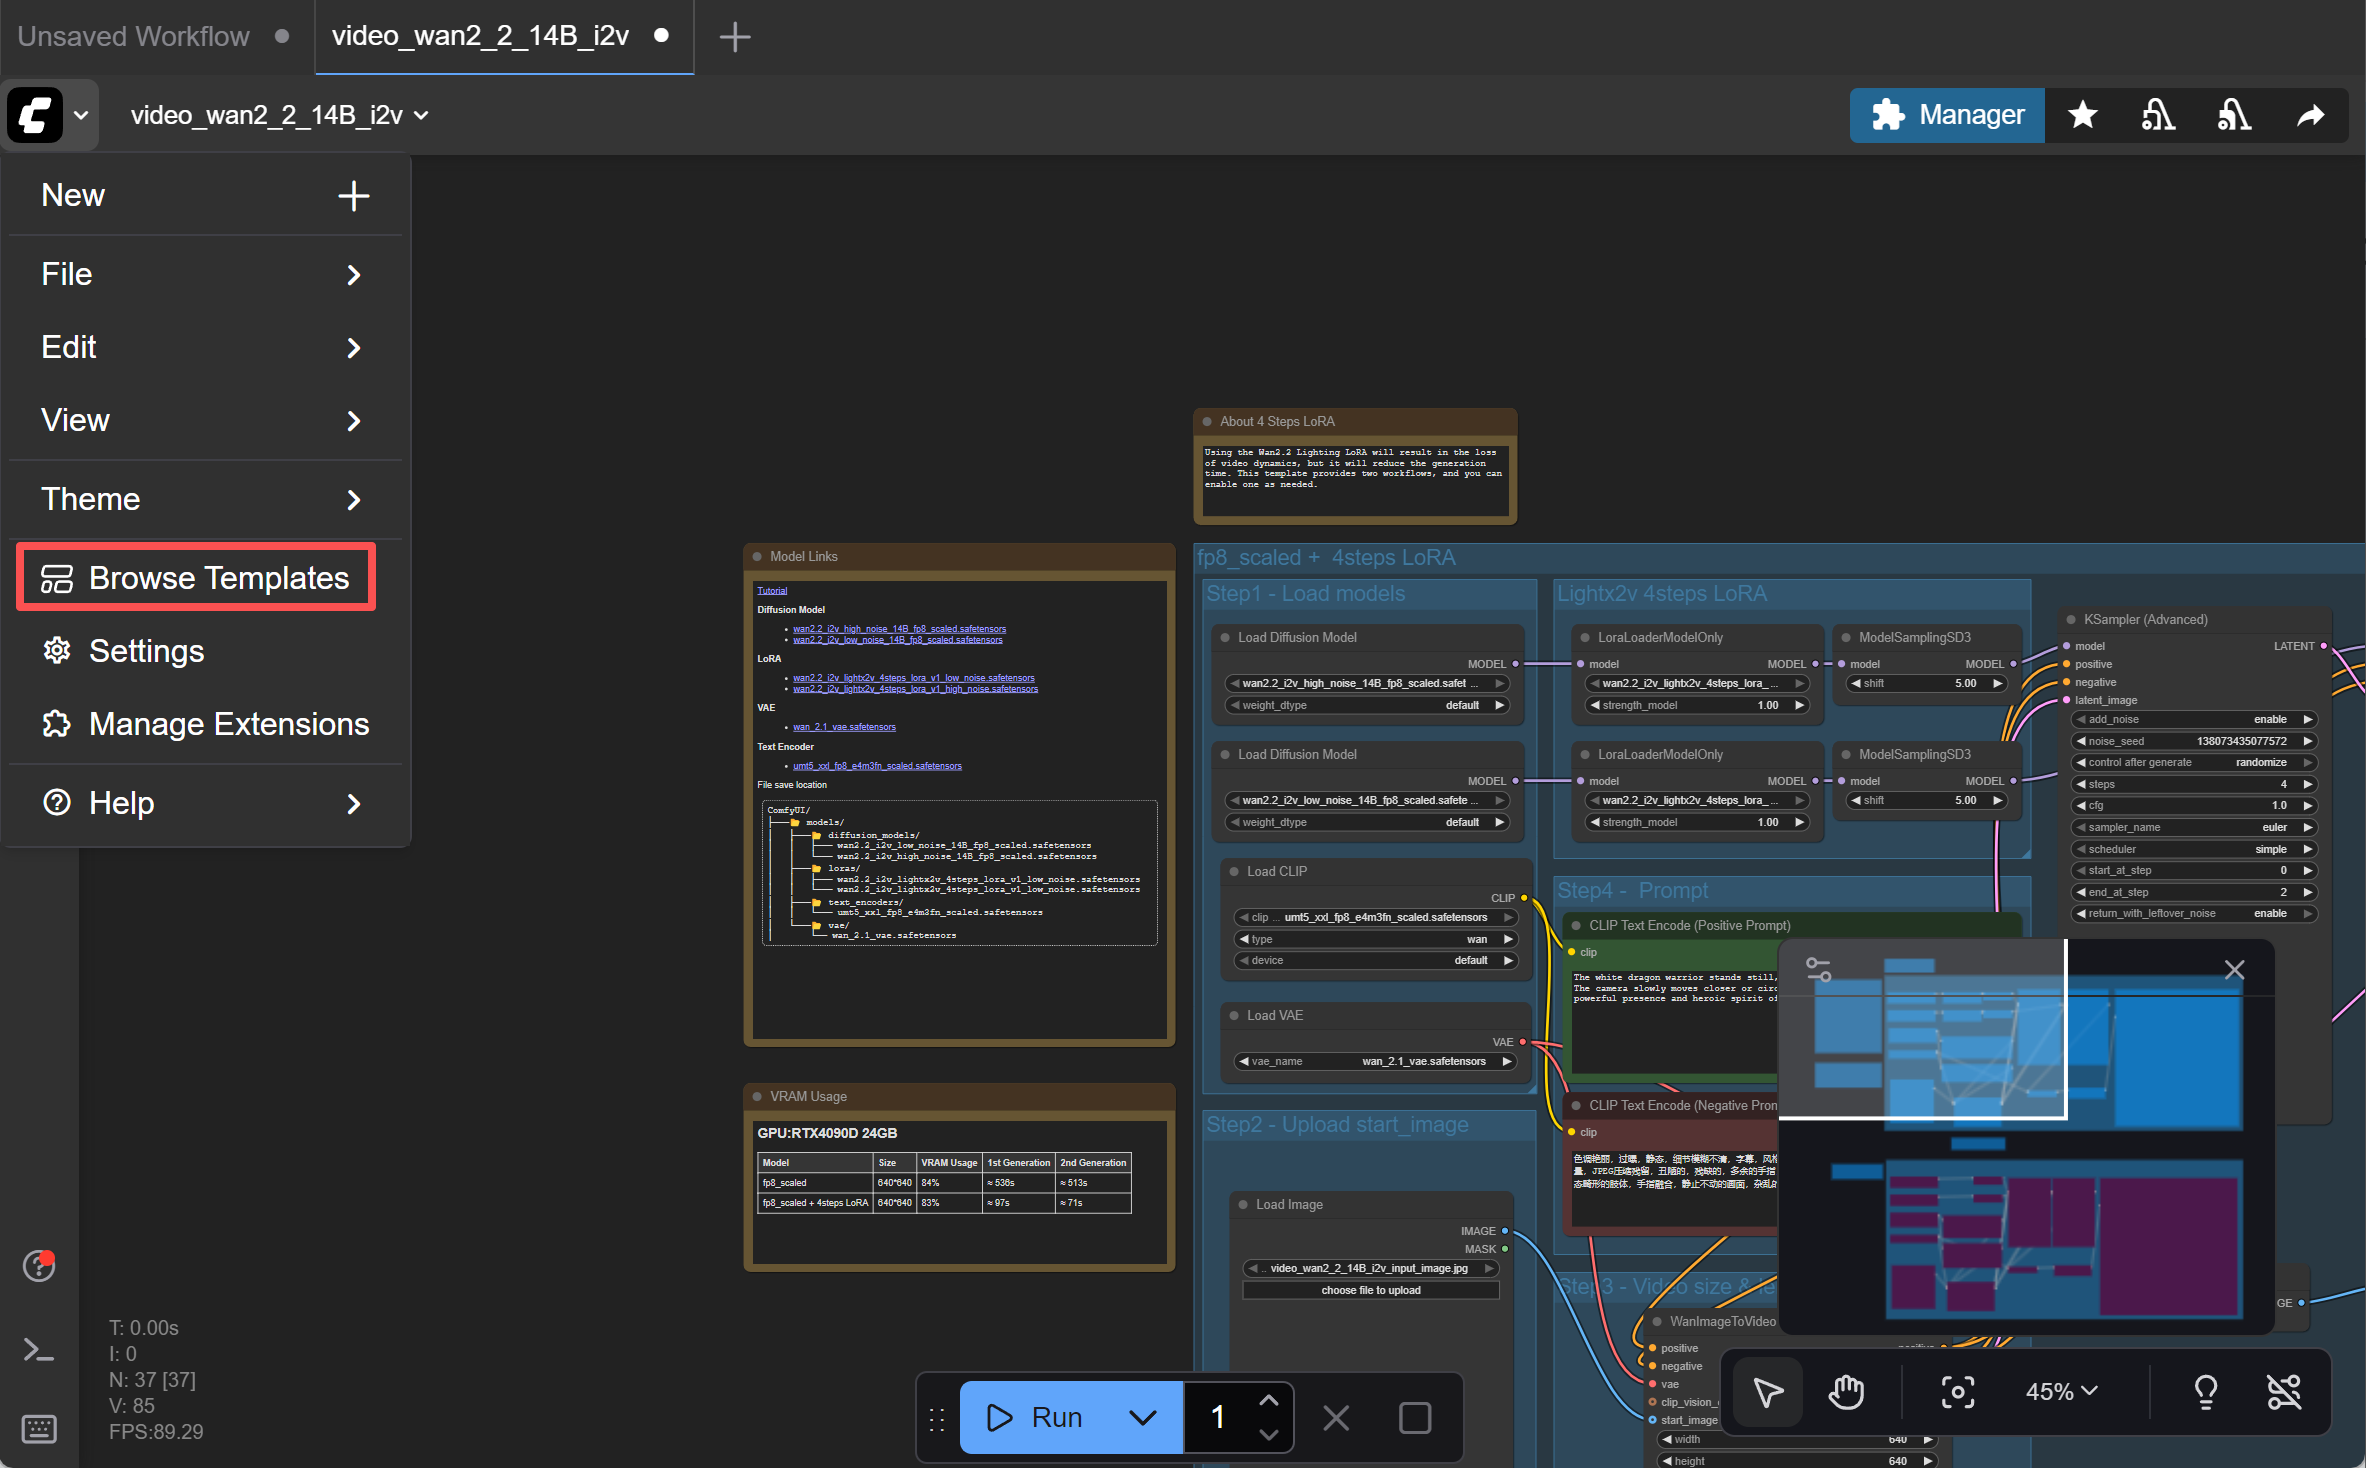This screenshot has width=2366, height=1468.
Task: Increase batch count with up stepper arrow
Action: click(x=1268, y=1401)
